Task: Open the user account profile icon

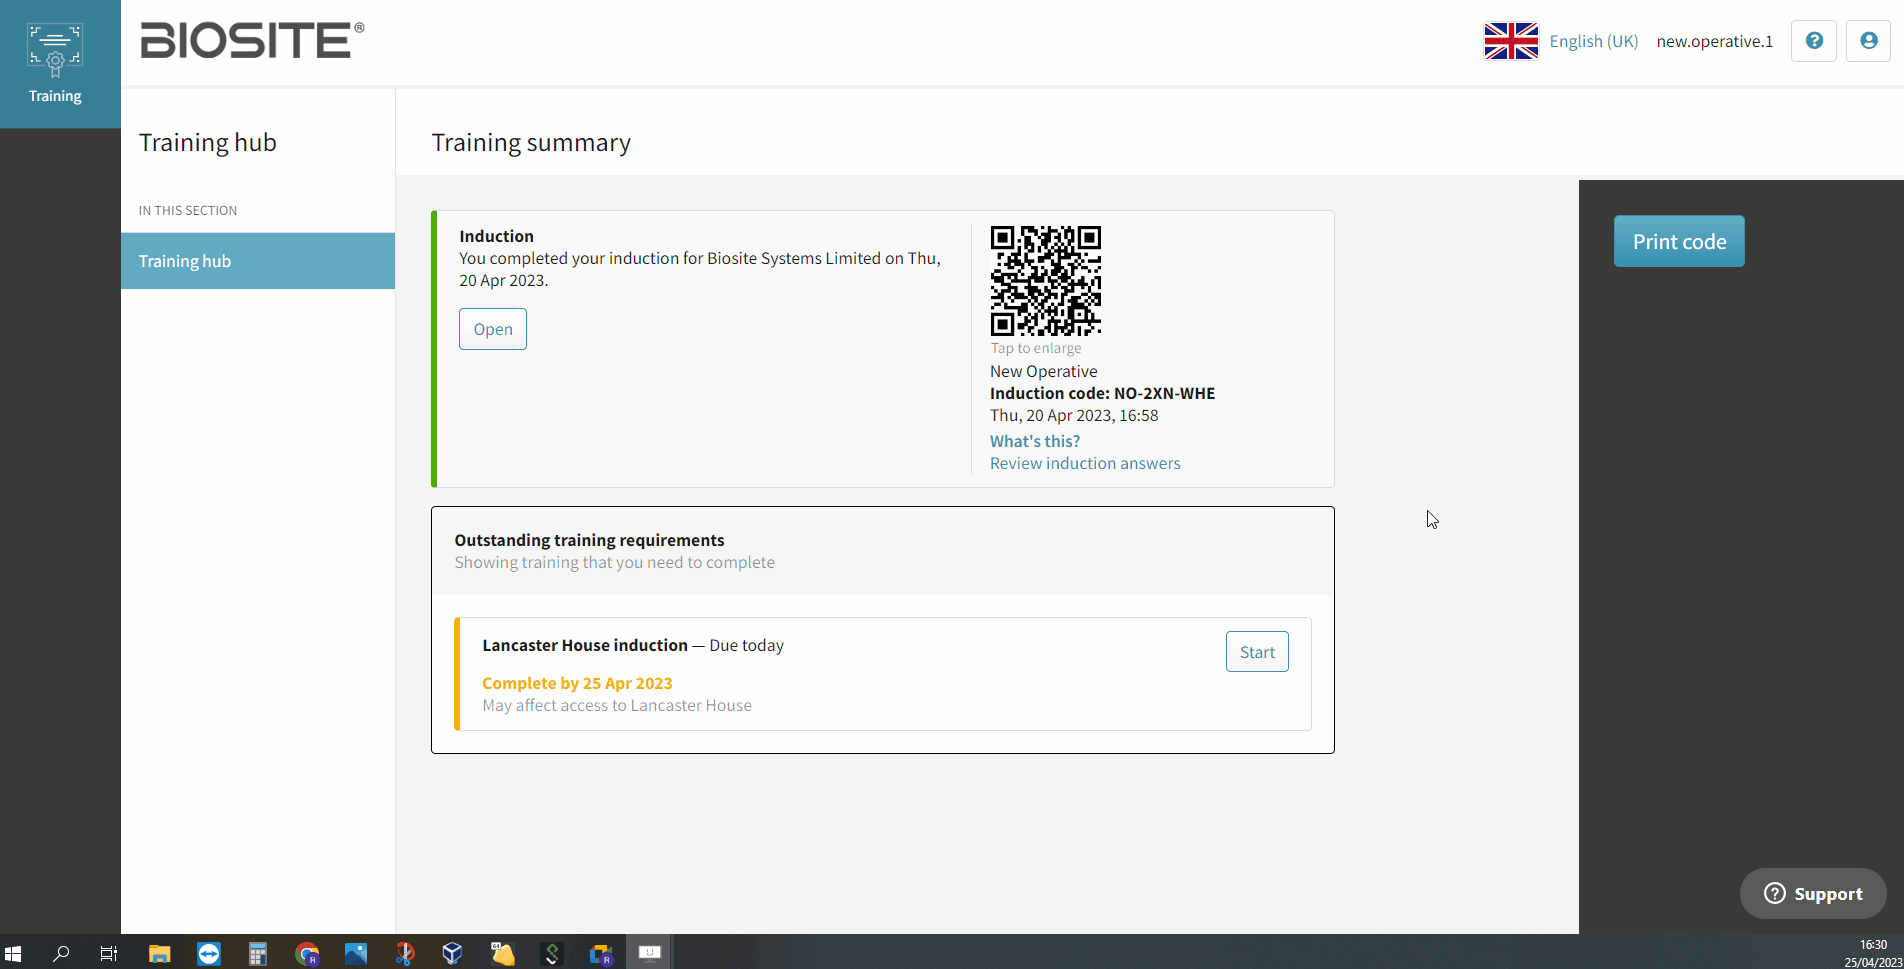Action: pos(1868,41)
